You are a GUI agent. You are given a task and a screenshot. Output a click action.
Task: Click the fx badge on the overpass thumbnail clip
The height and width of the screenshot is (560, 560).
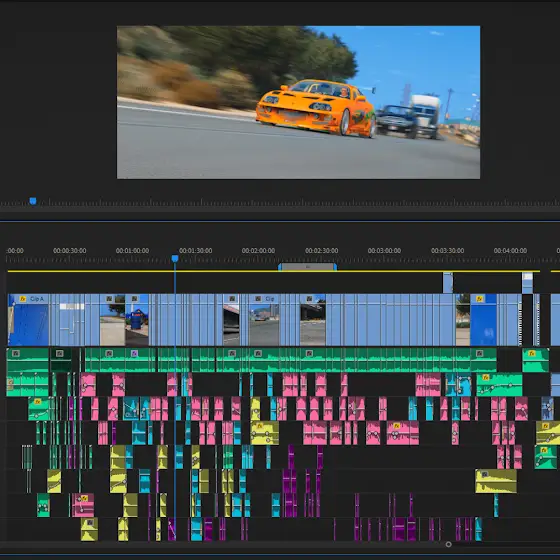pyautogui.click(x=232, y=299)
